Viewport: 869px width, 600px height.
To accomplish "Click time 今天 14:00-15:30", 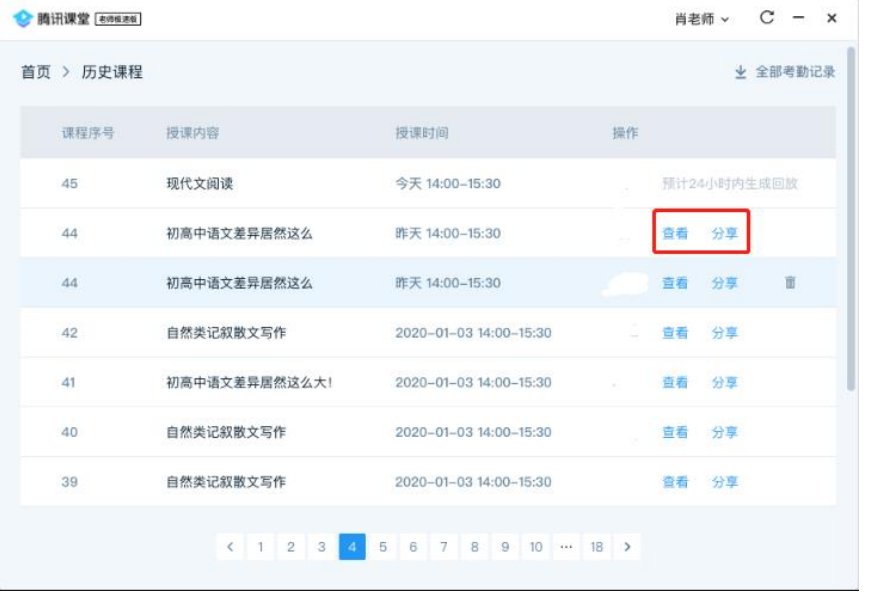I will click(448, 183).
